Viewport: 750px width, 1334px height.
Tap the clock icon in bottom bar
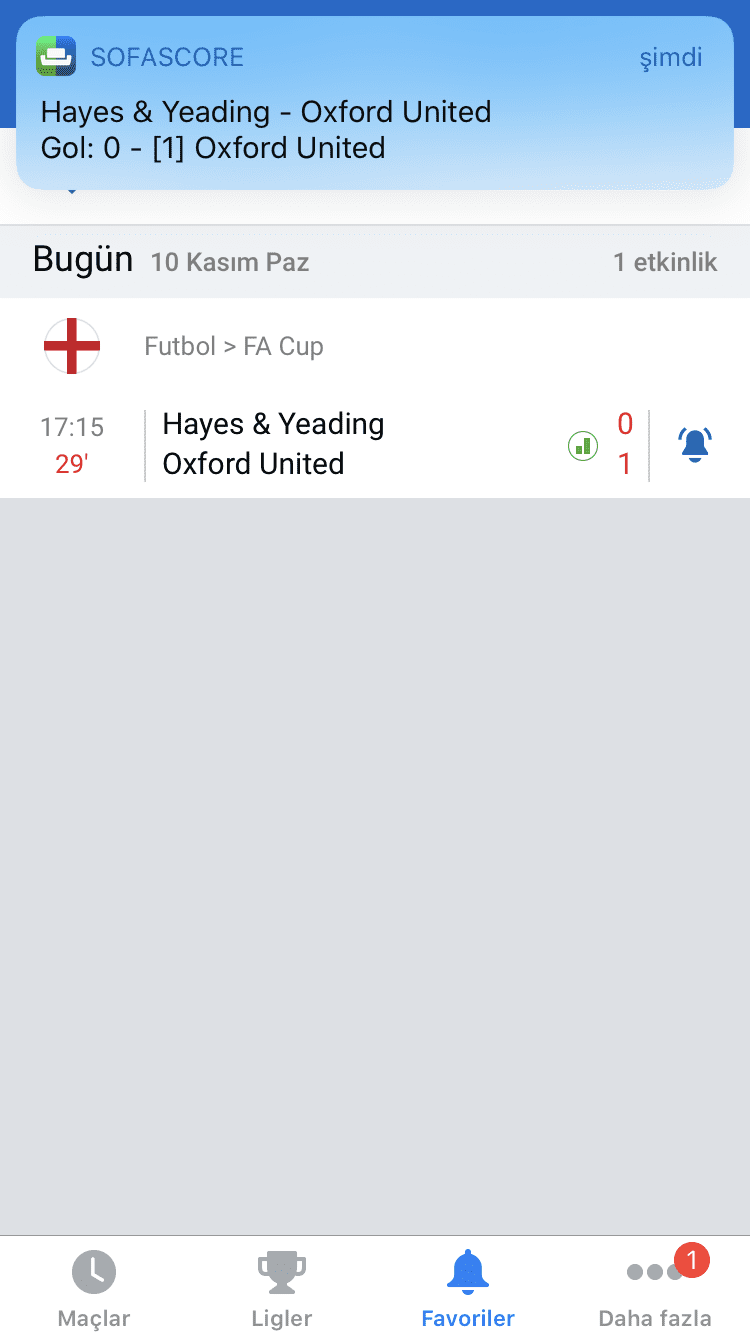(94, 1272)
